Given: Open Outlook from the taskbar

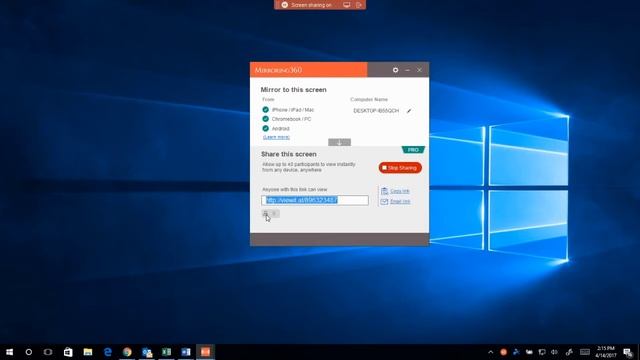Looking at the screenshot, I should pos(147,352).
